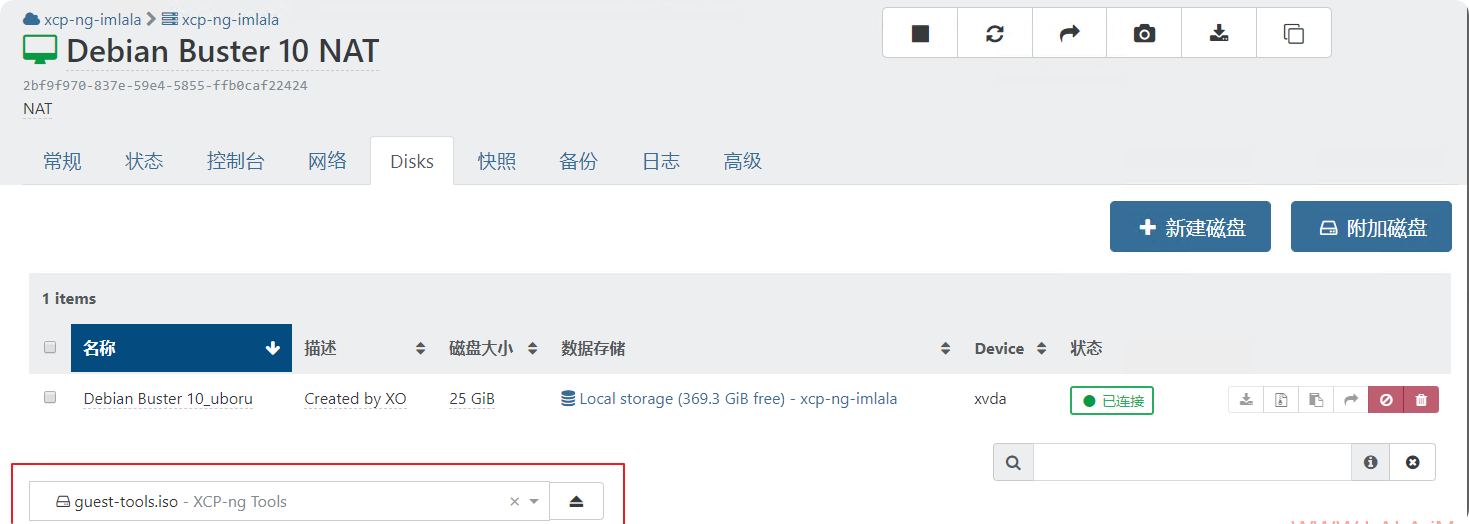
Task: Edit the Created by XO description
Action: [355, 399]
